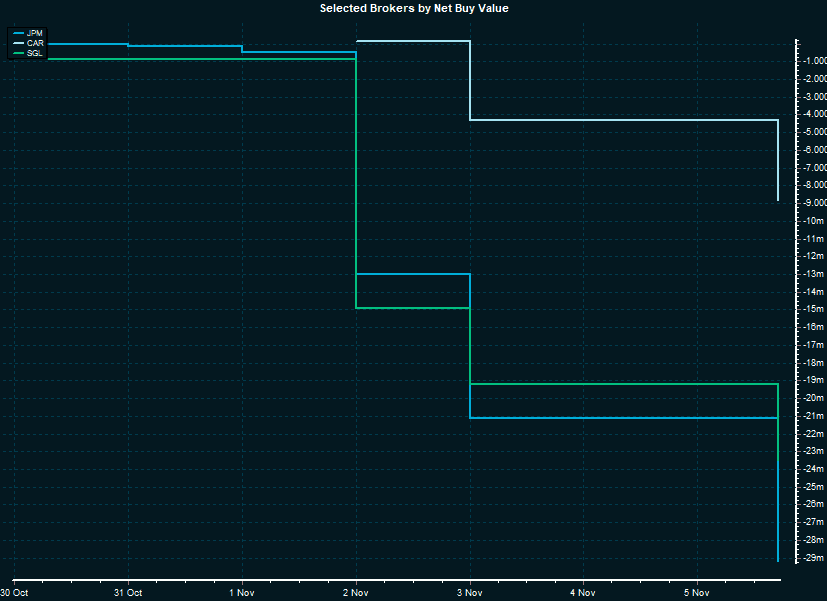Click the 1 Nov x-axis label
This screenshot has width=827, height=601.
tap(242, 592)
